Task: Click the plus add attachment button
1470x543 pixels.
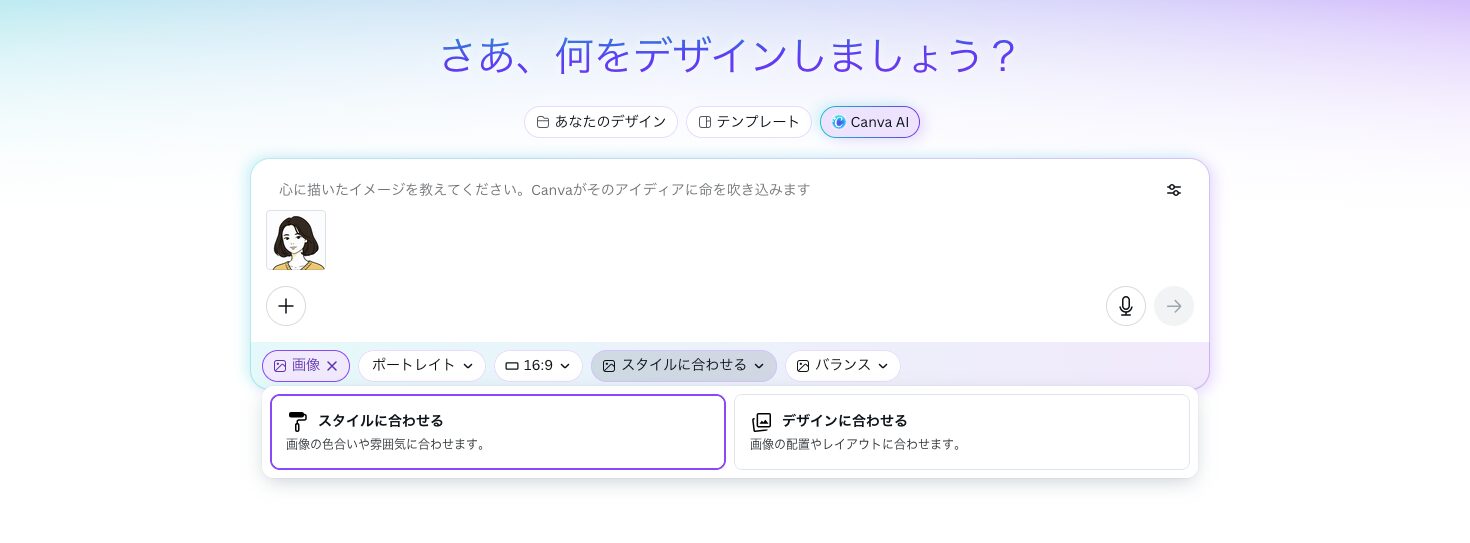Action: [286, 306]
